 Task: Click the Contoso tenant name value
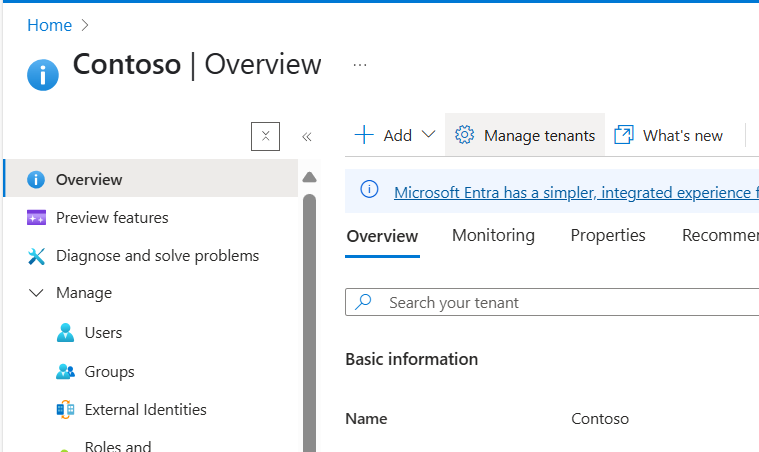(x=600, y=419)
